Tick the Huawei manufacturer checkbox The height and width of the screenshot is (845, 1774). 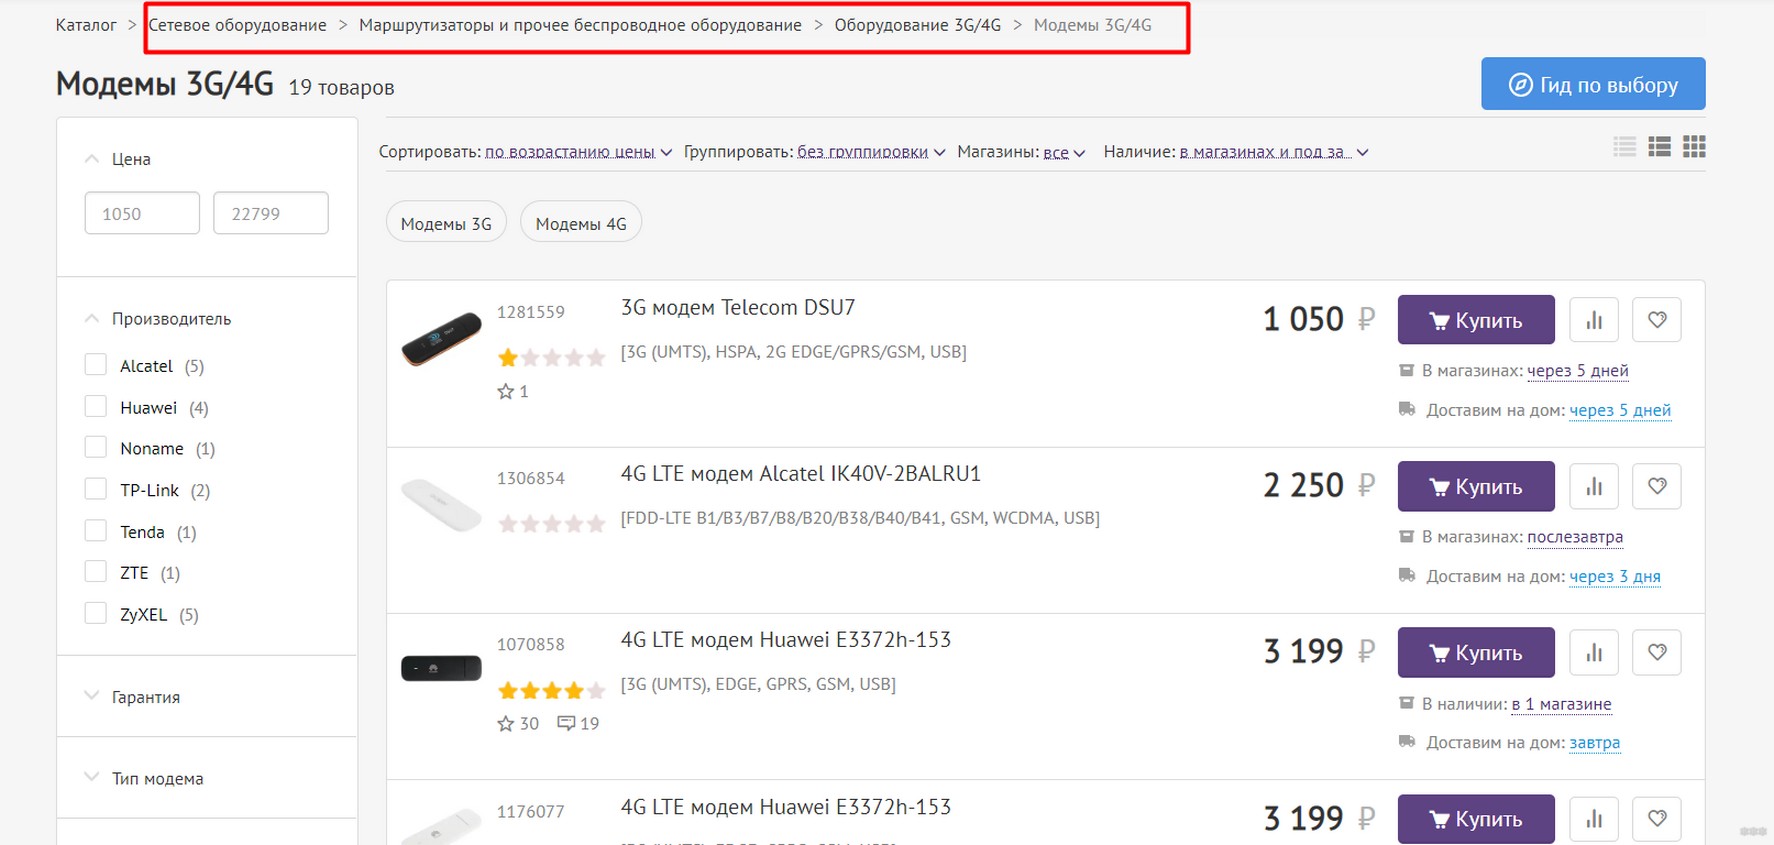[96, 406]
